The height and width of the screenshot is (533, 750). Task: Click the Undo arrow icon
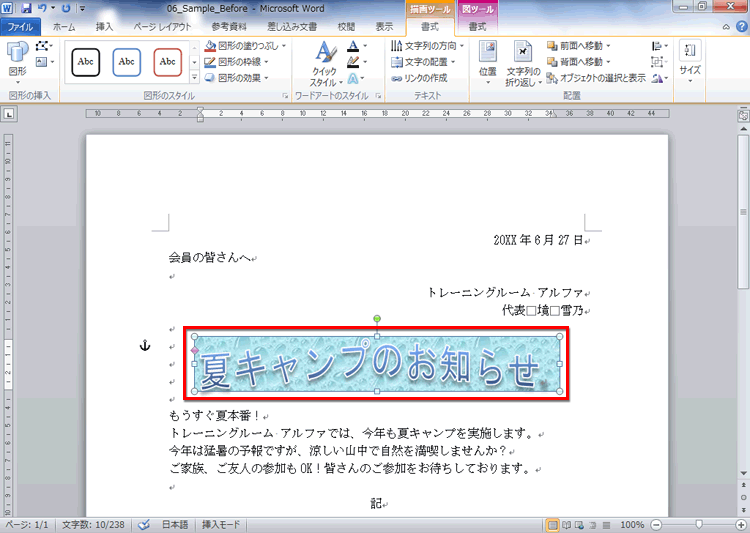point(43,8)
